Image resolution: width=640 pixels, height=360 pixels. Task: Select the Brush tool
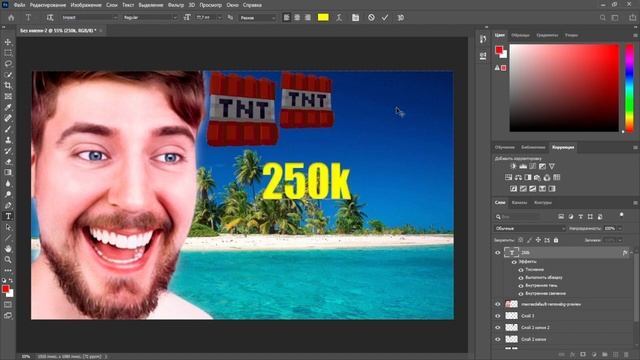pos(8,129)
